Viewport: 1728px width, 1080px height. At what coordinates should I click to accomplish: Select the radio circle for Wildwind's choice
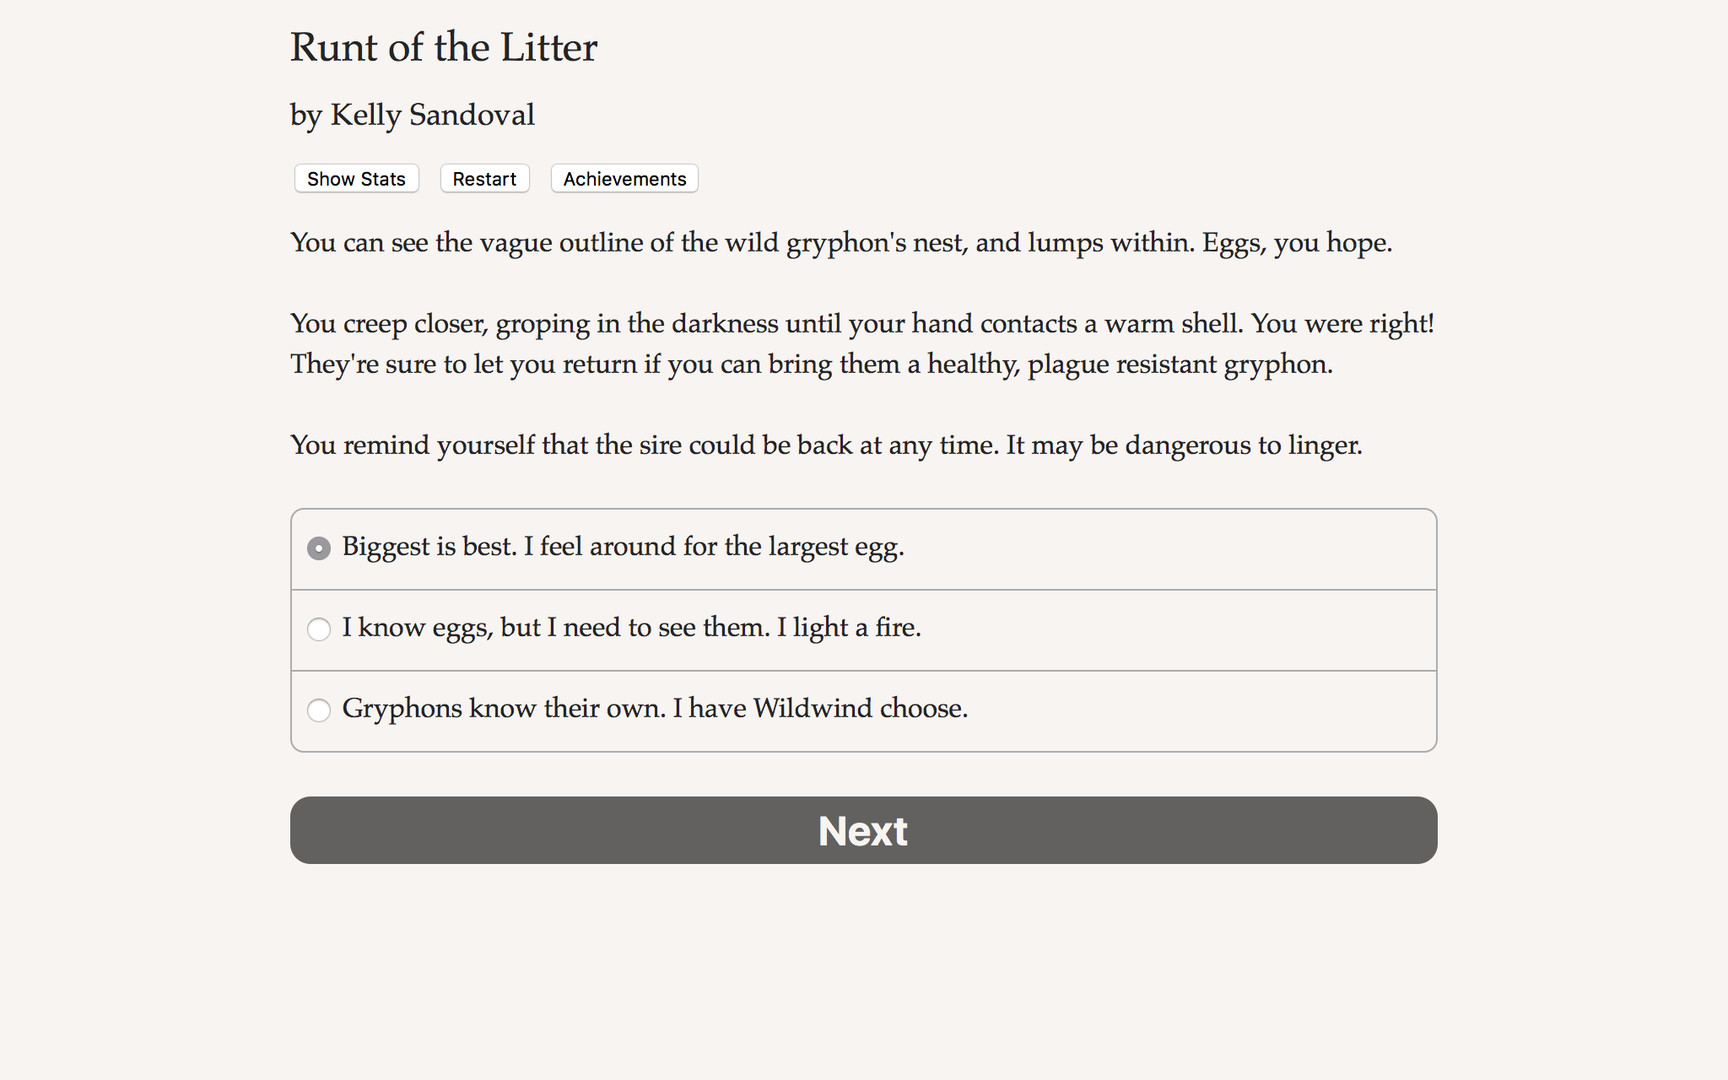point(318,710)
